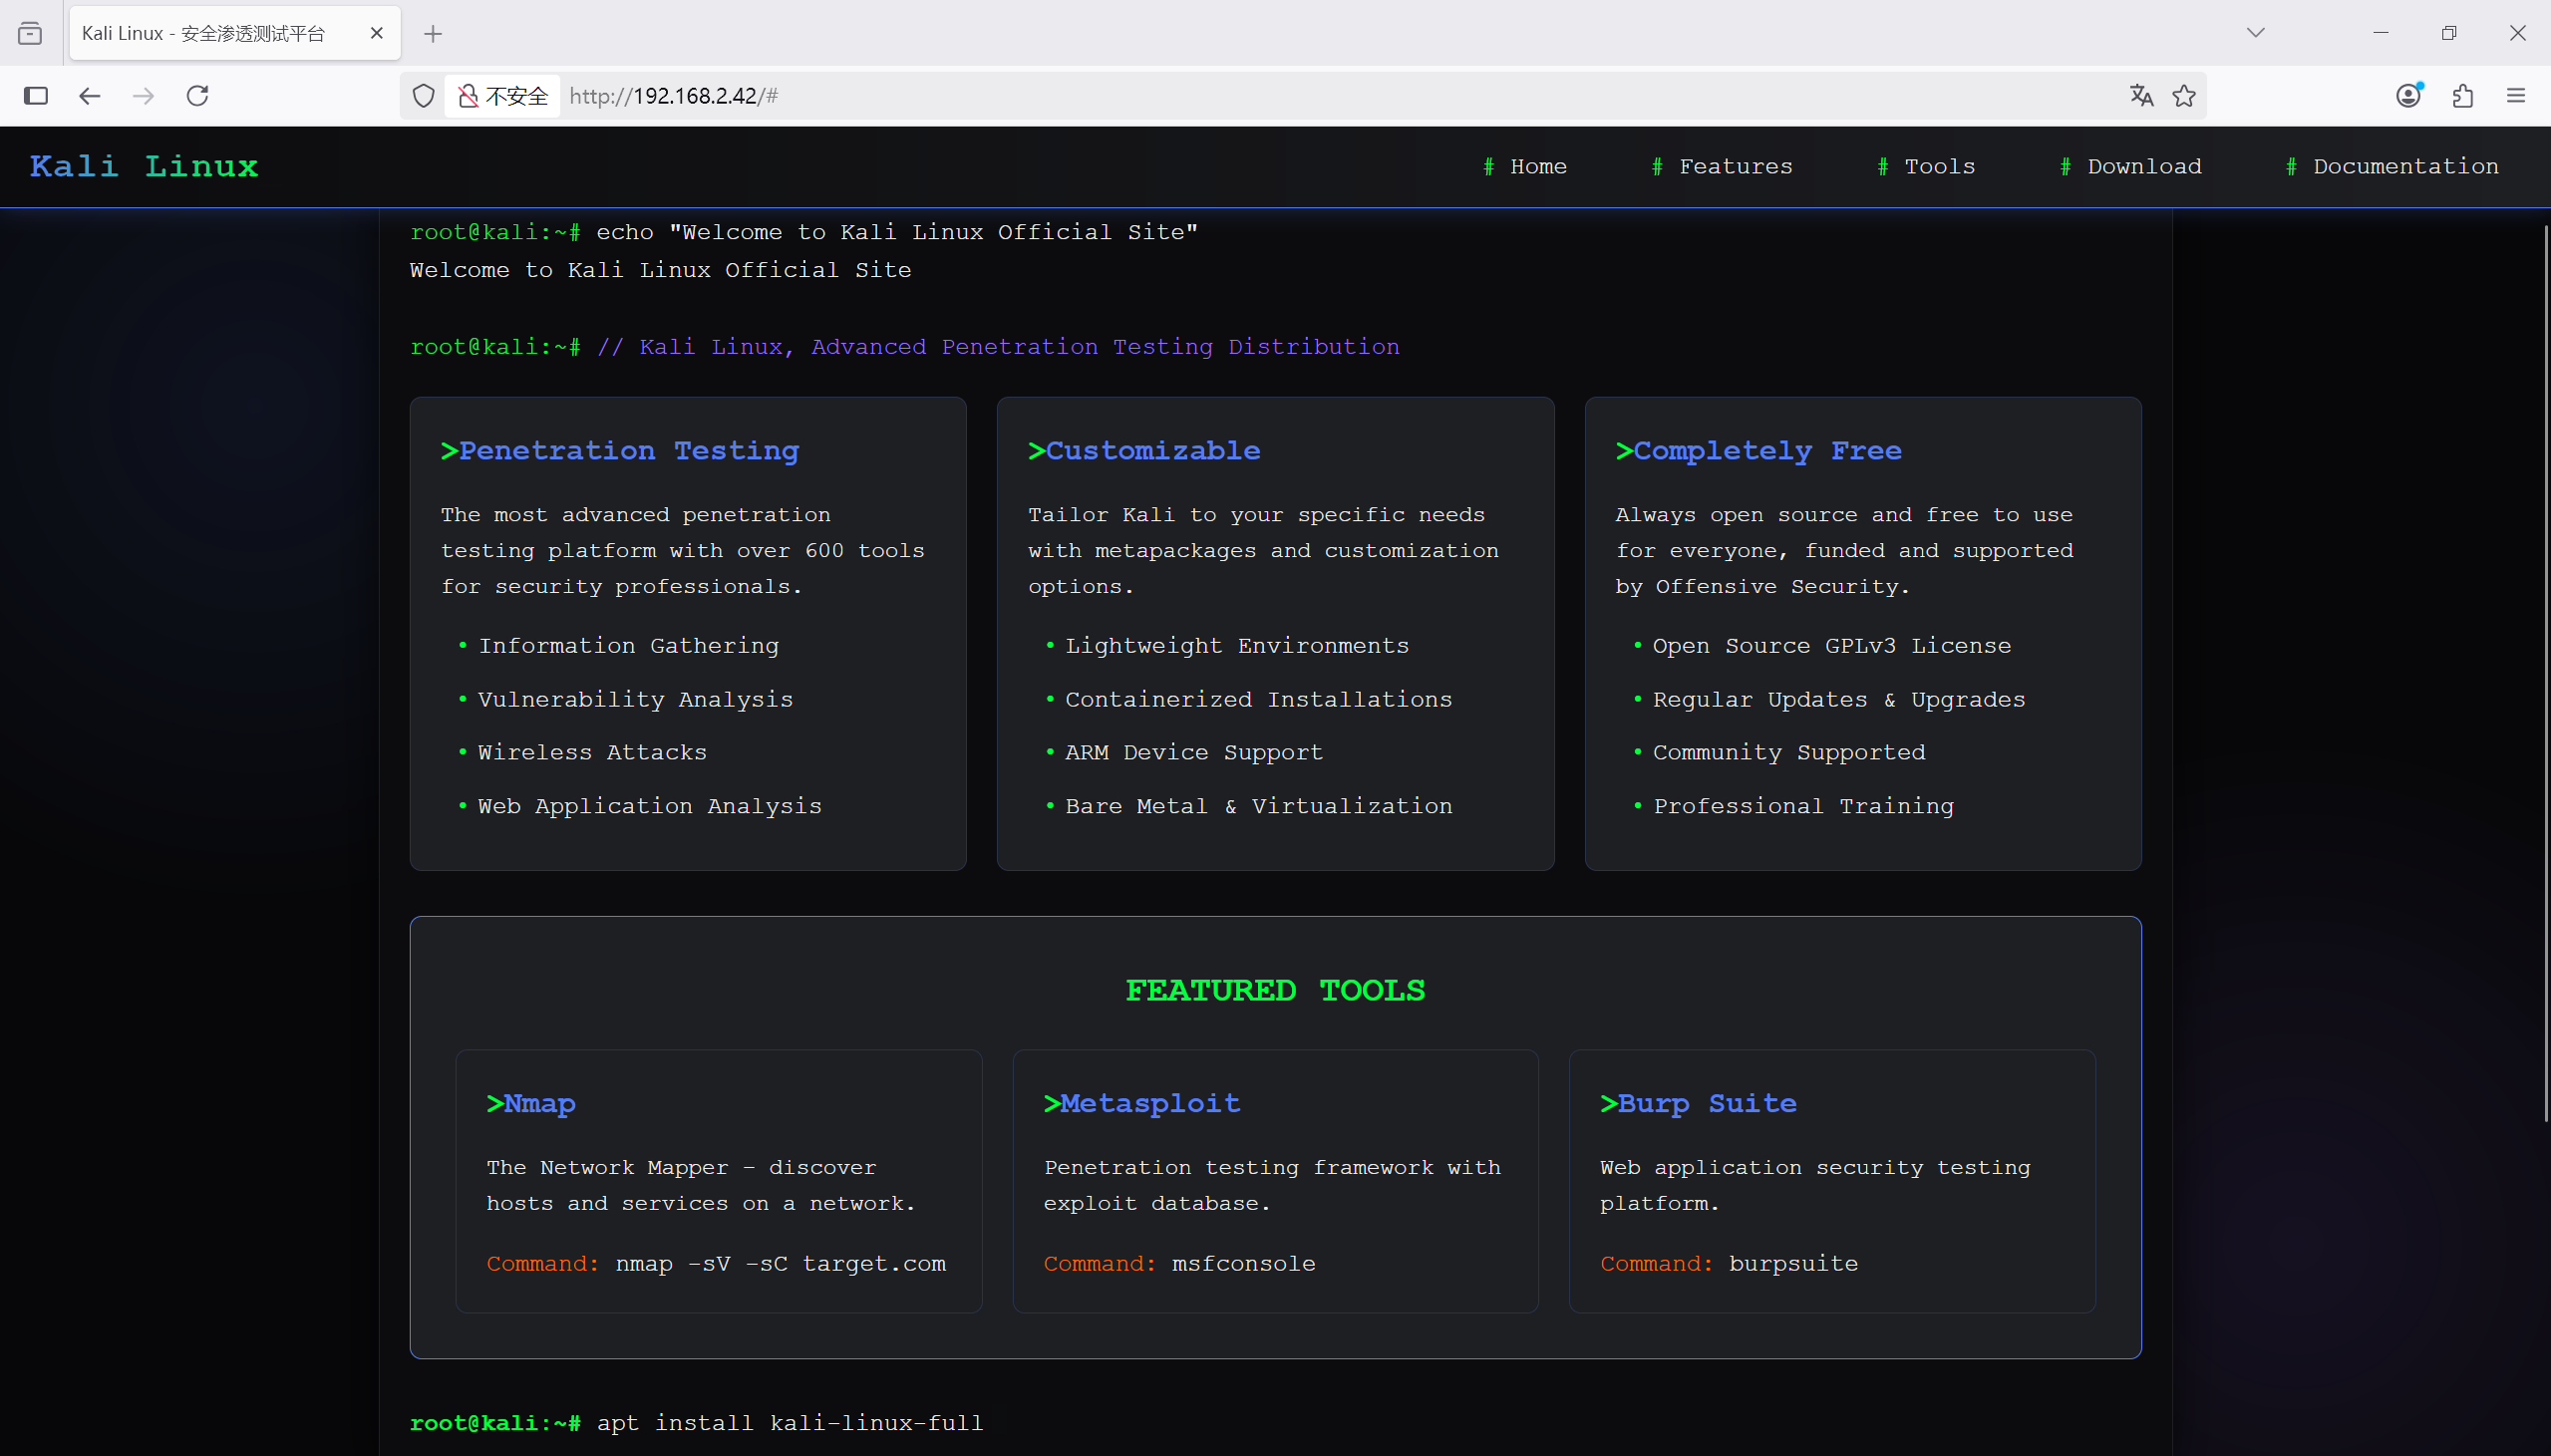Screen dimensions: 2551x1456
Task: Reload the current page
Action: tap(198, 96)
